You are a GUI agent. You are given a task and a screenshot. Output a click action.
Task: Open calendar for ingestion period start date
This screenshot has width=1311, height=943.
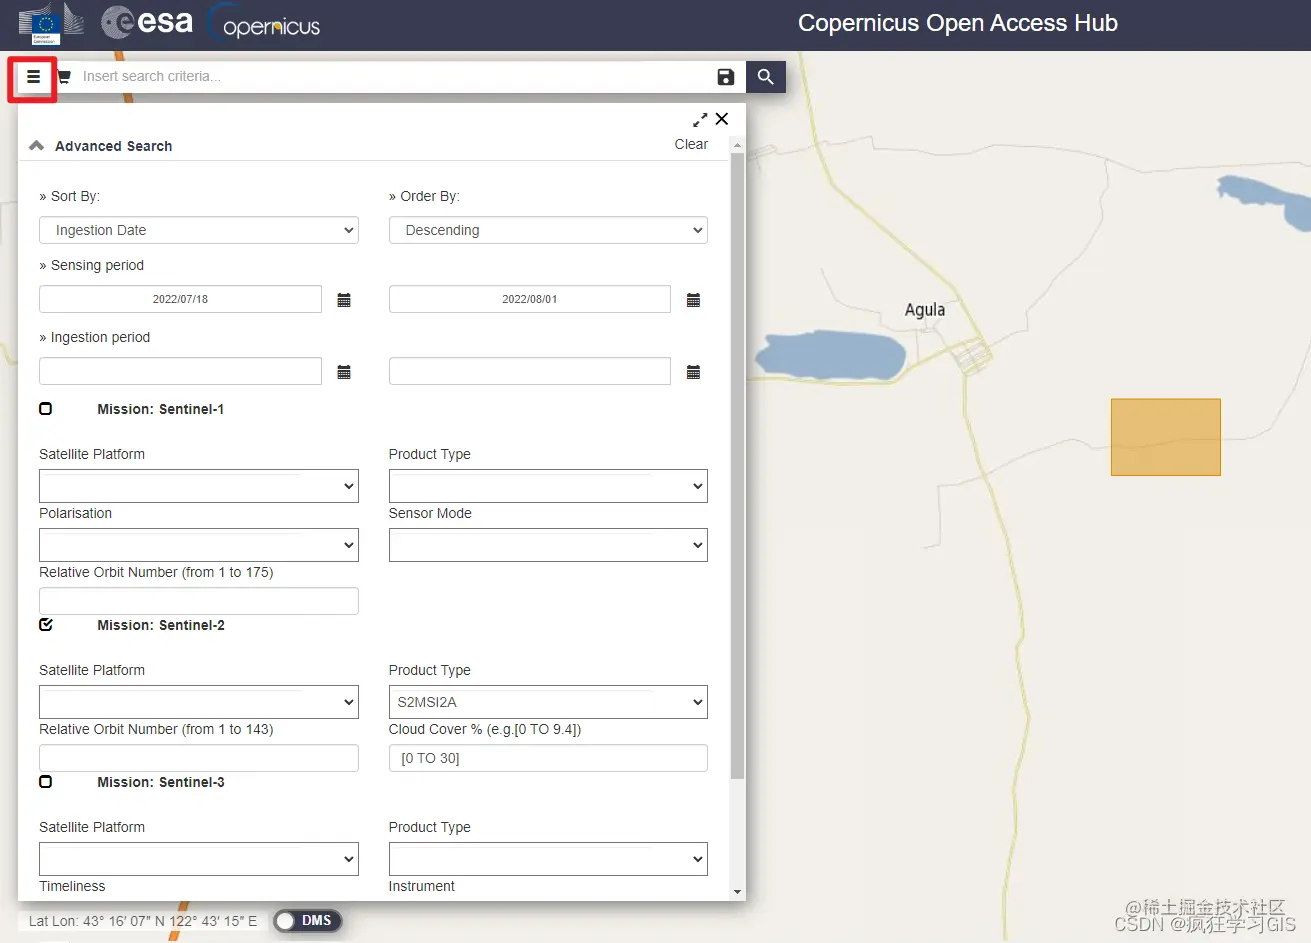[x=344, y=372]
